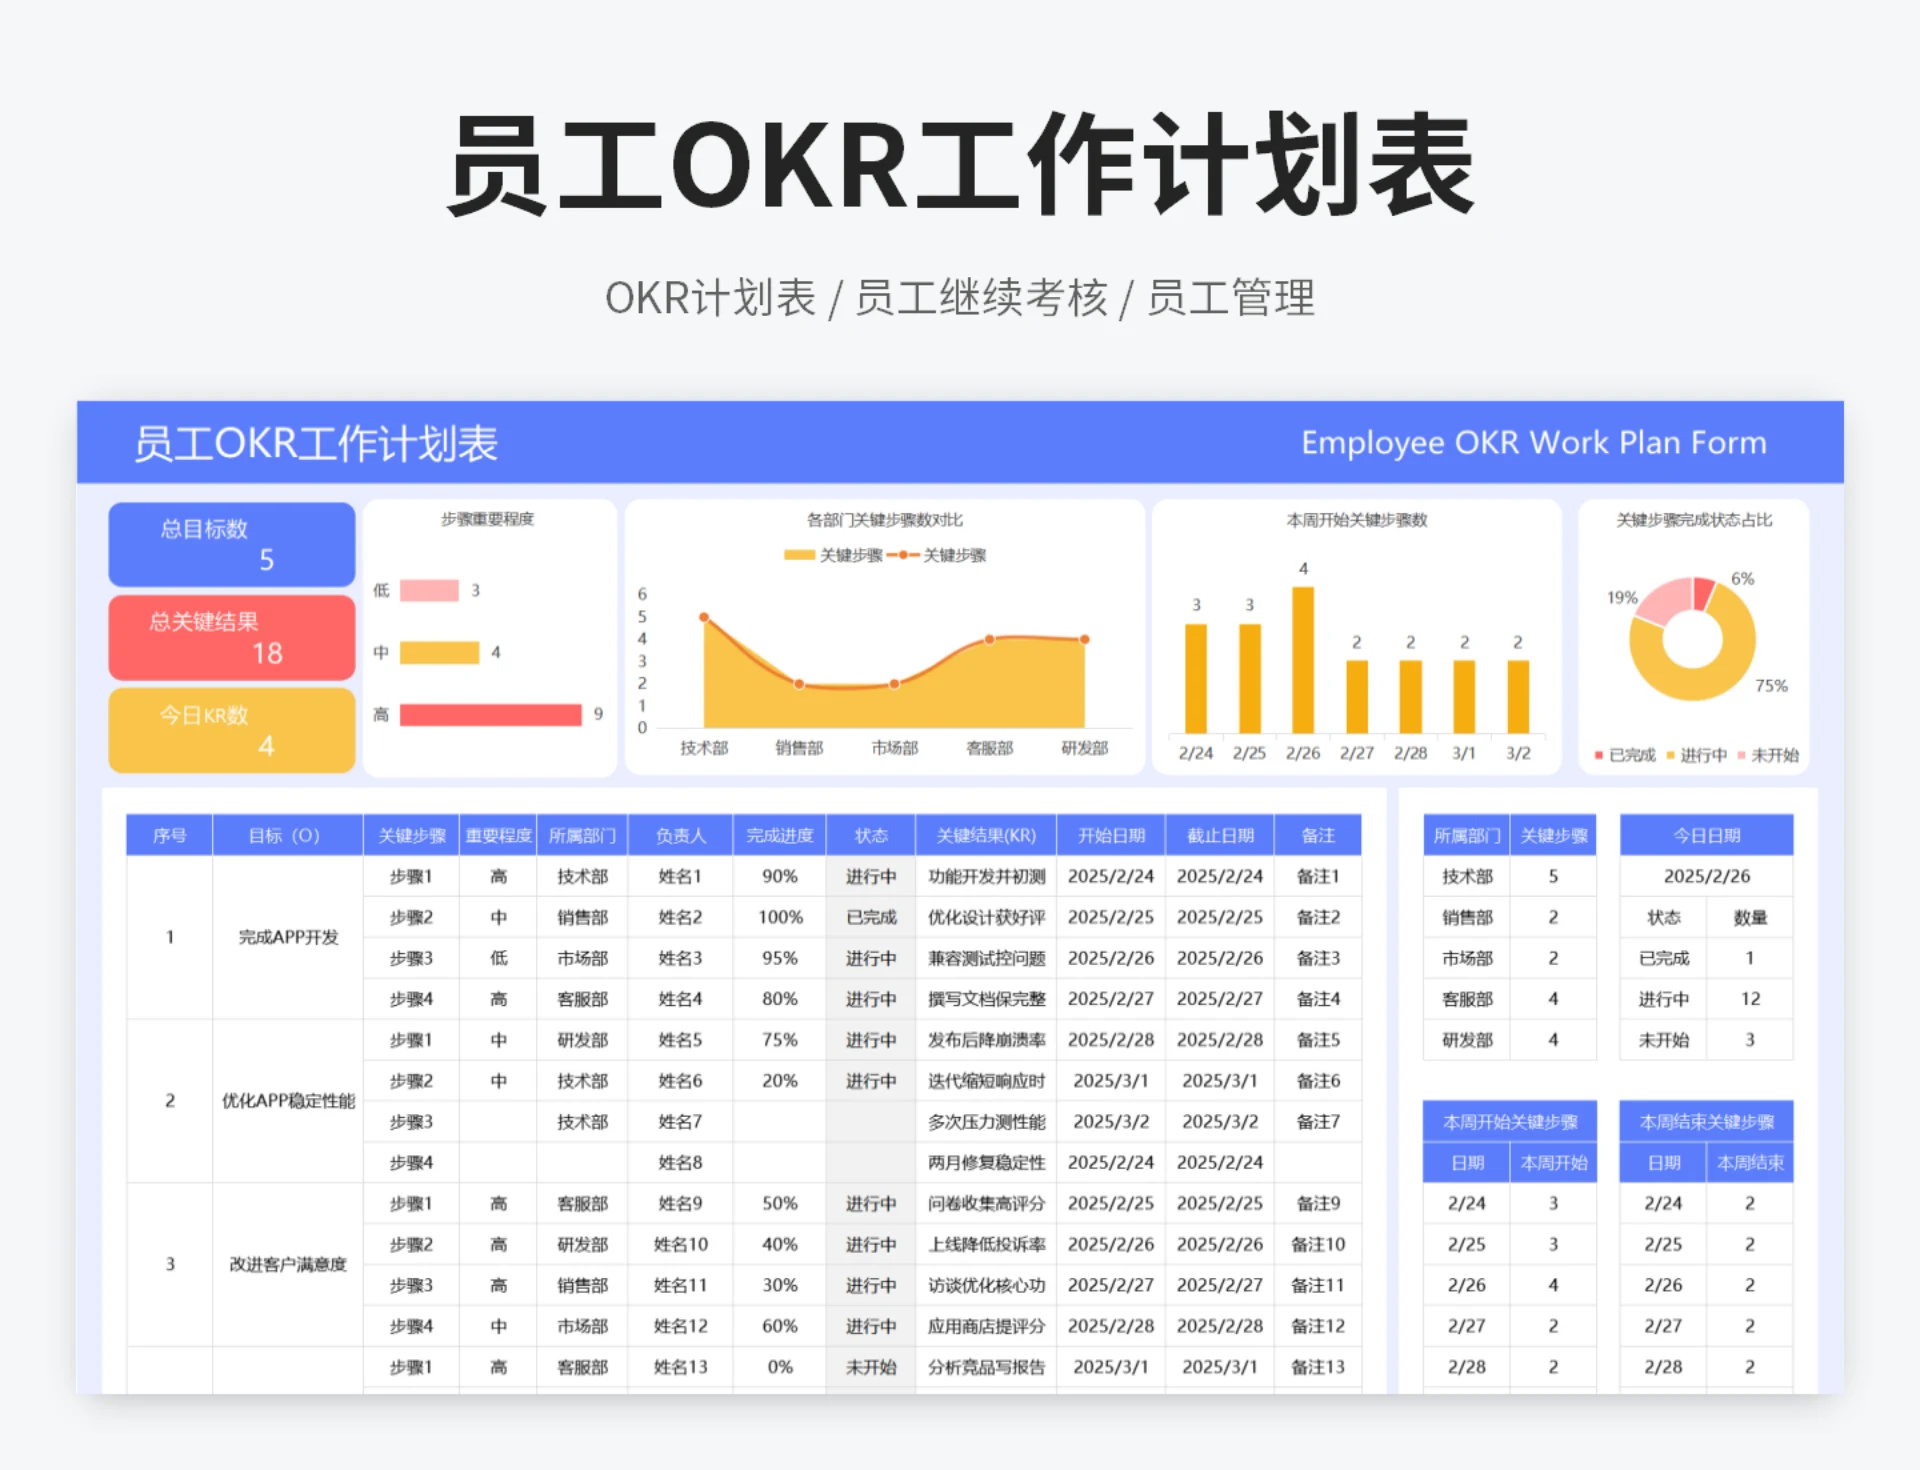Toggle the 进行中 legend item
Viewport: 1920px width, 1470px height.
1702,757
